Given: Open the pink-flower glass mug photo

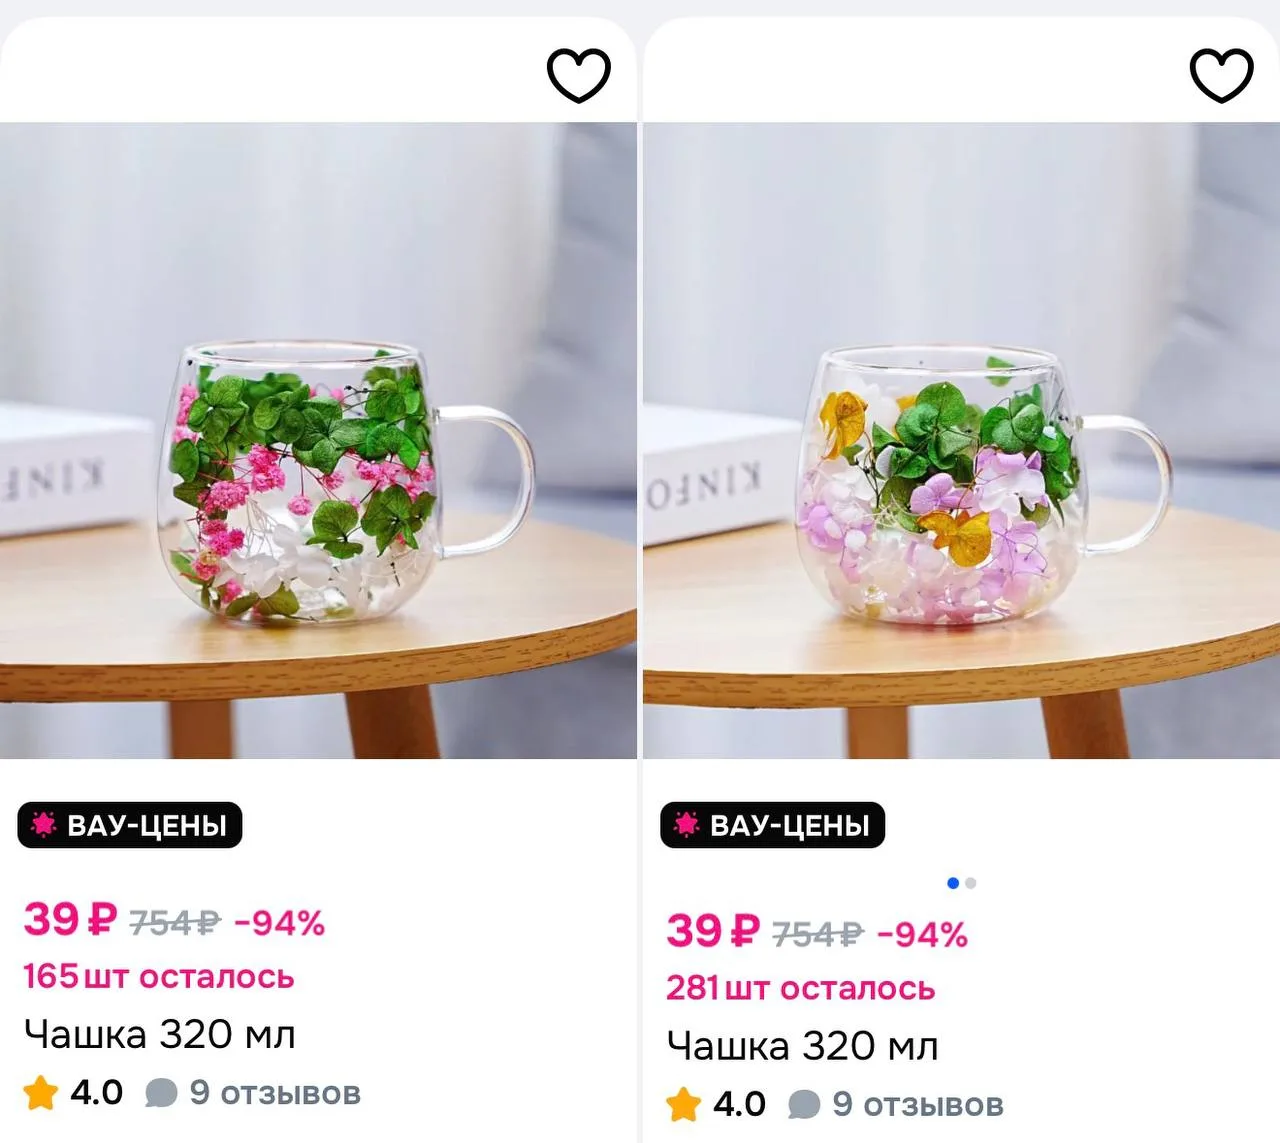Looking at the screenshot, I should pos(318,440).
